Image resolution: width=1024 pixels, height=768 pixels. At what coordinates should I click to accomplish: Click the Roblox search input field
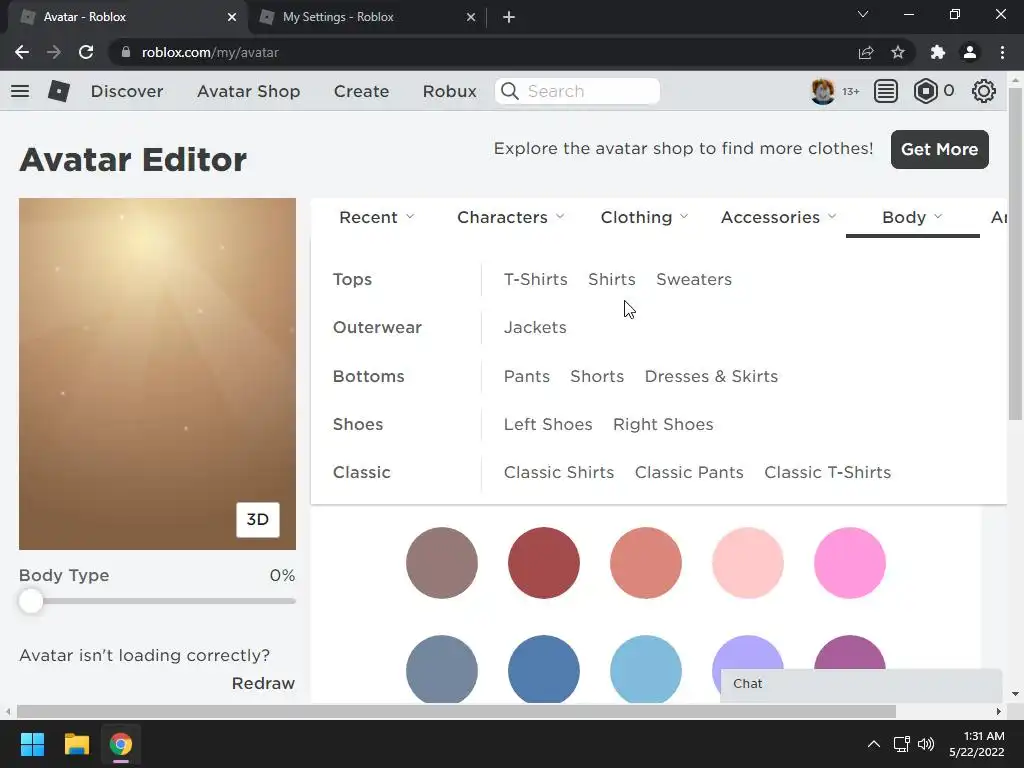tap(577, 91)
